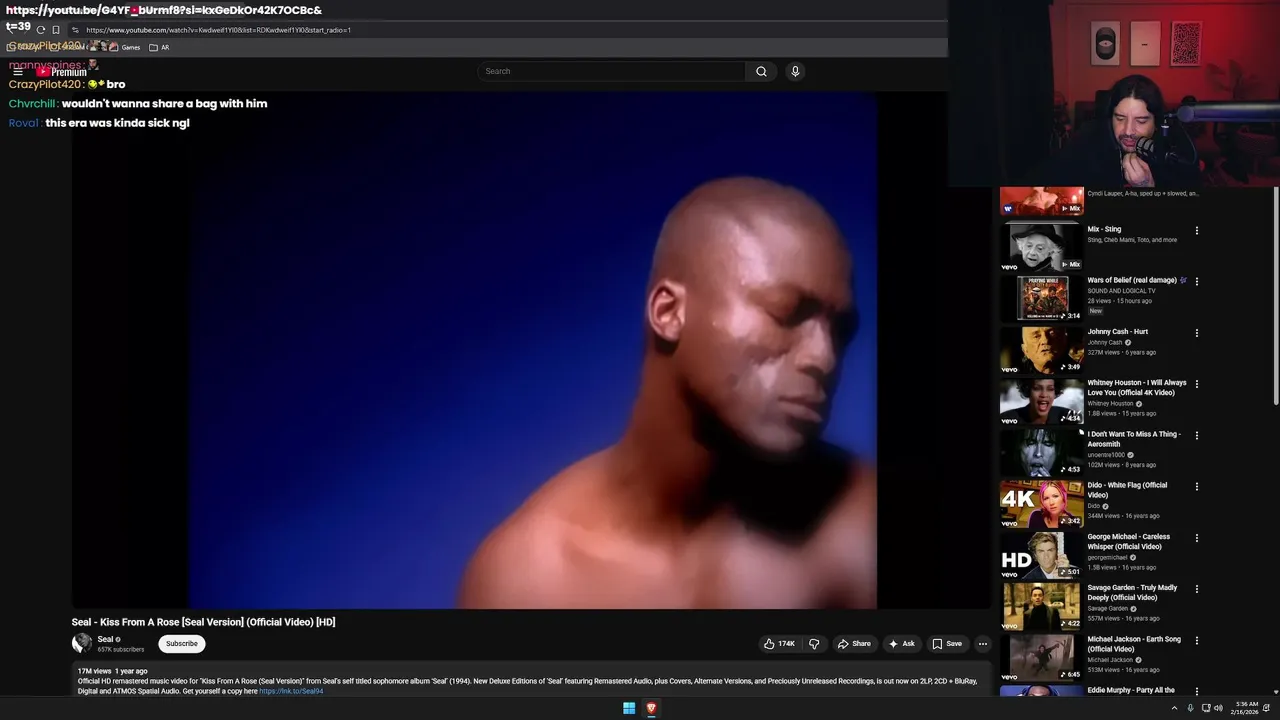Click the YouTube Premium logo

click(x=62, y=72)
